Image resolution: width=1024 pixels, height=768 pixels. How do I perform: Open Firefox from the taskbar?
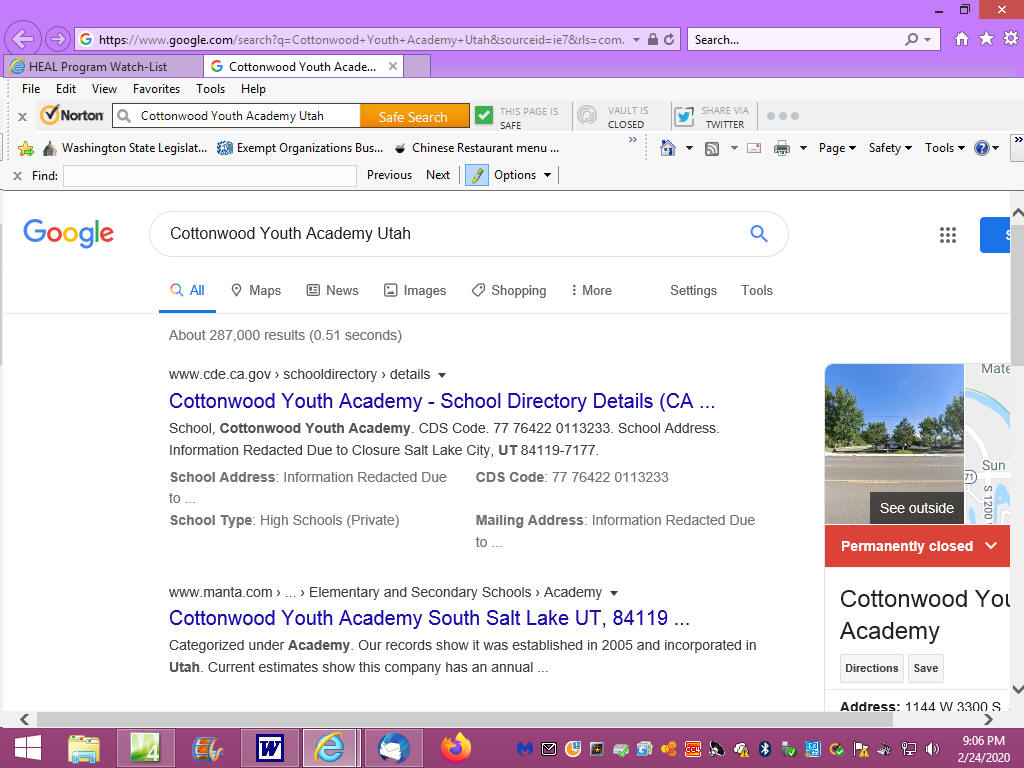click(x=456, y=748)
